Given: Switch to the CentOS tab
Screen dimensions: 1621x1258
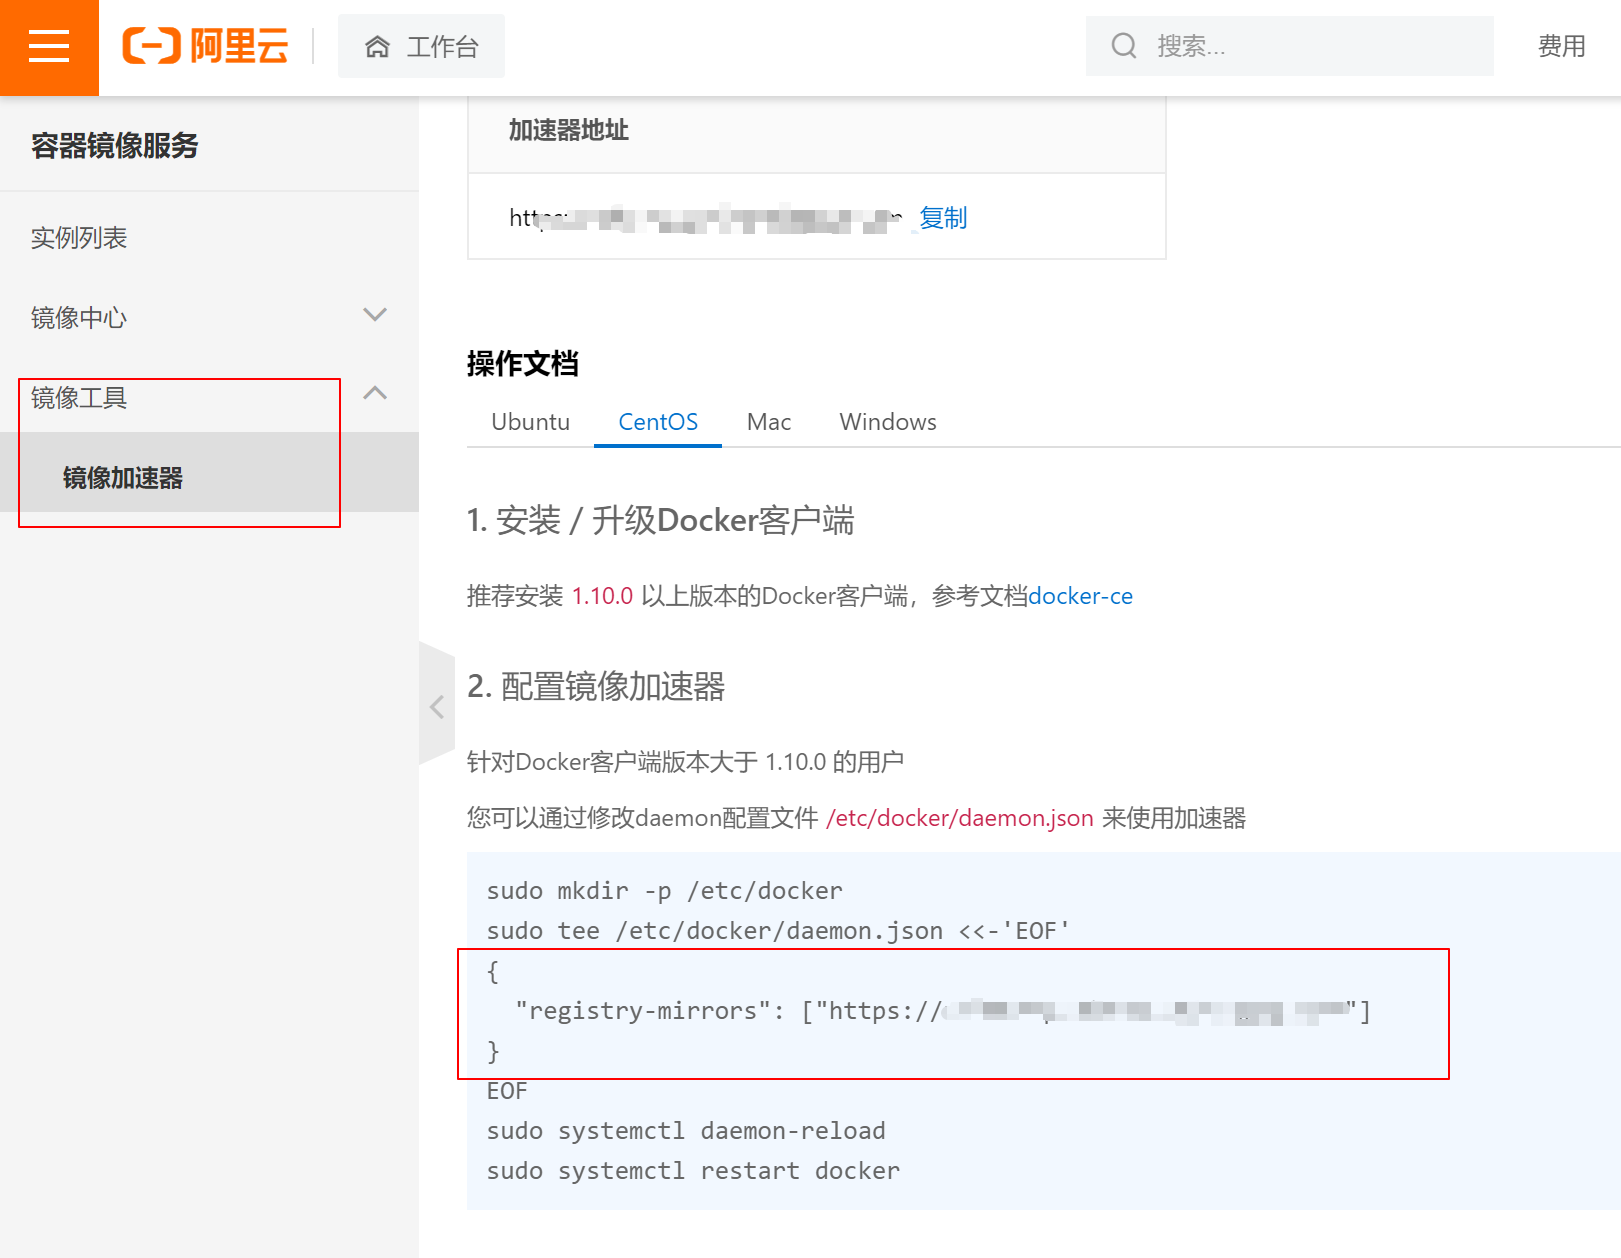Looking at the screenshot, I should tap(658, 422).
